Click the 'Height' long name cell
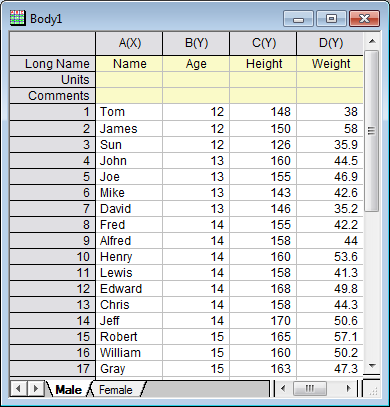 pyautogui.click(x=263, y=64)
